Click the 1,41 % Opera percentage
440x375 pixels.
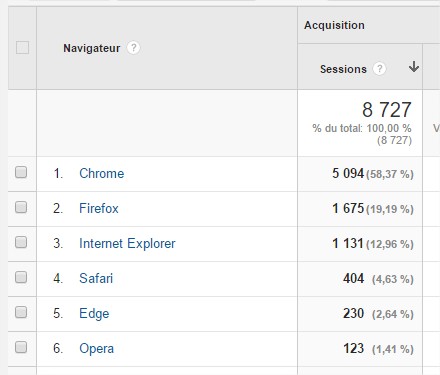[x=393, y=349]
